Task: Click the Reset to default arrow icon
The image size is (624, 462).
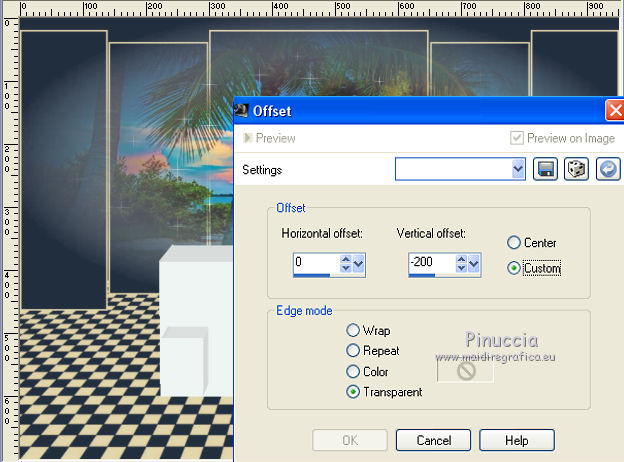Action: (608, 169)
